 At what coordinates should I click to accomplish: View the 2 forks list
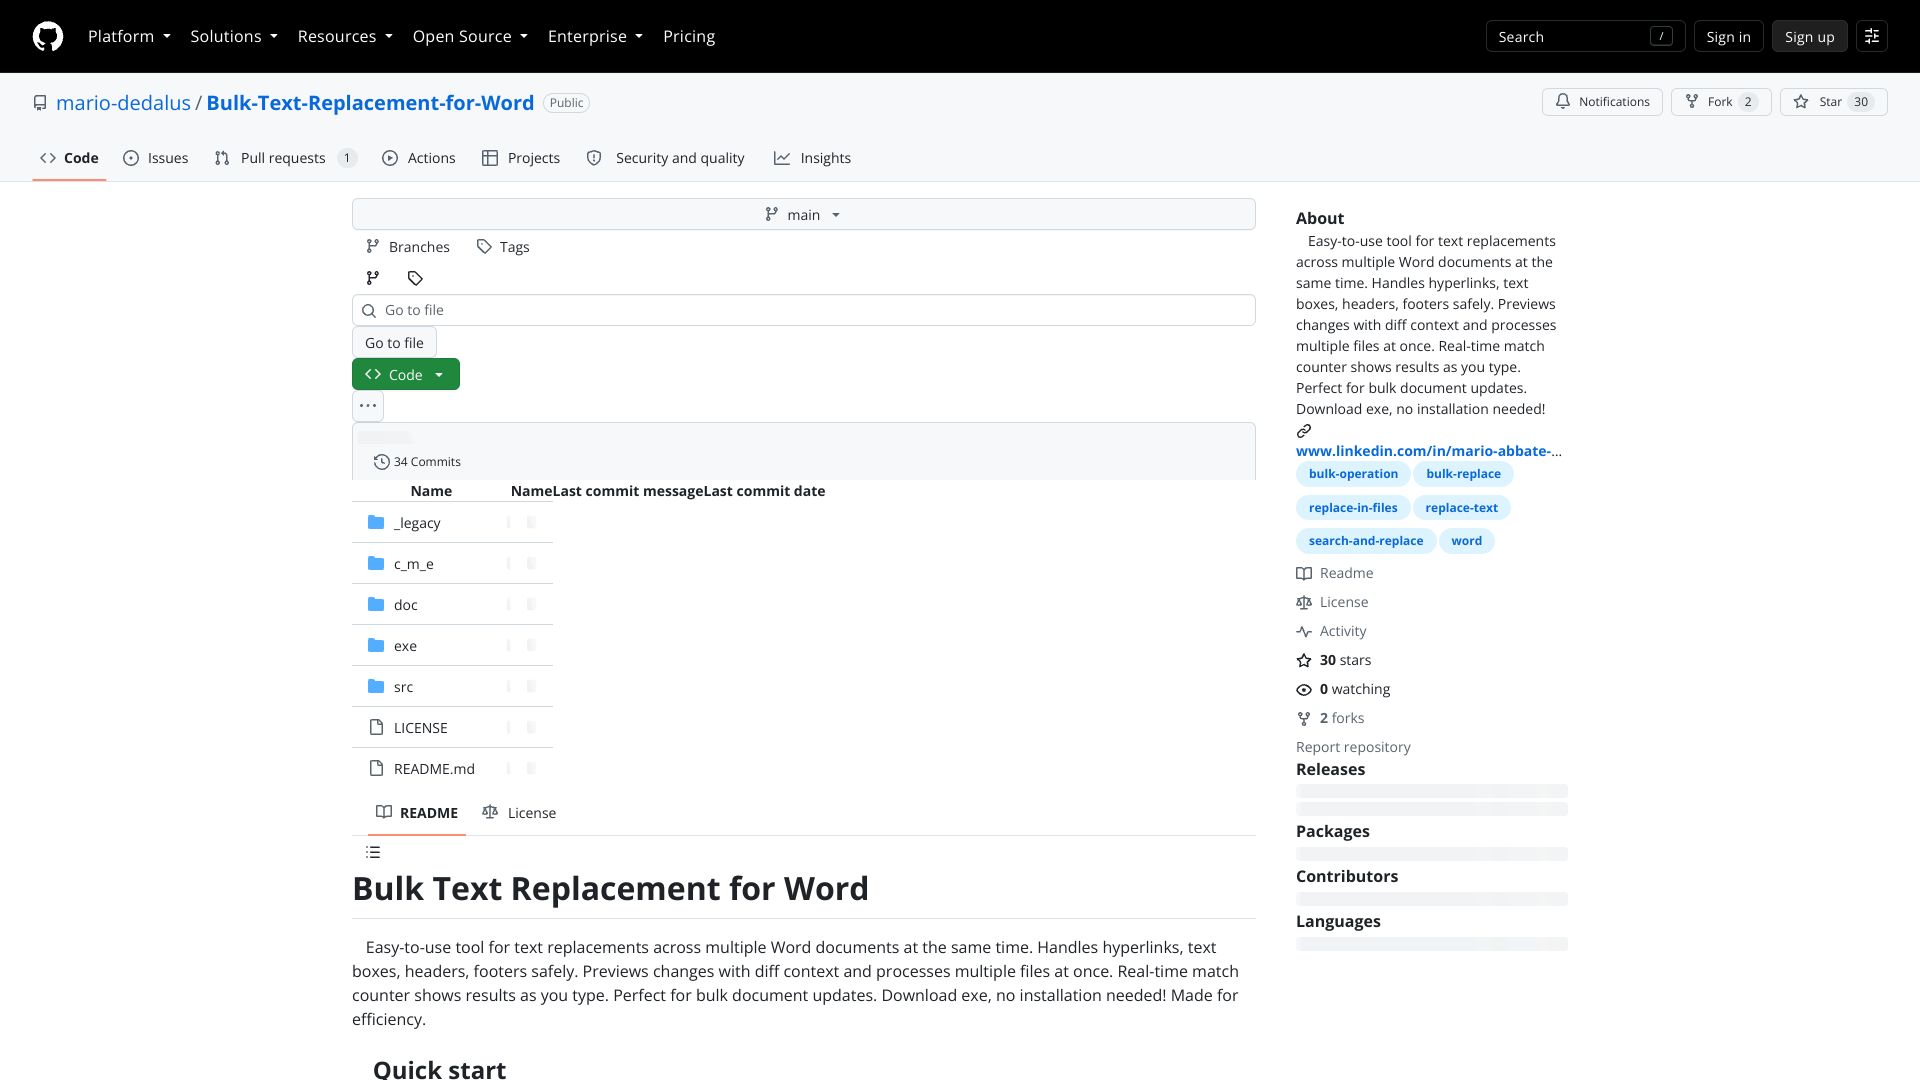coord(1330,718)
